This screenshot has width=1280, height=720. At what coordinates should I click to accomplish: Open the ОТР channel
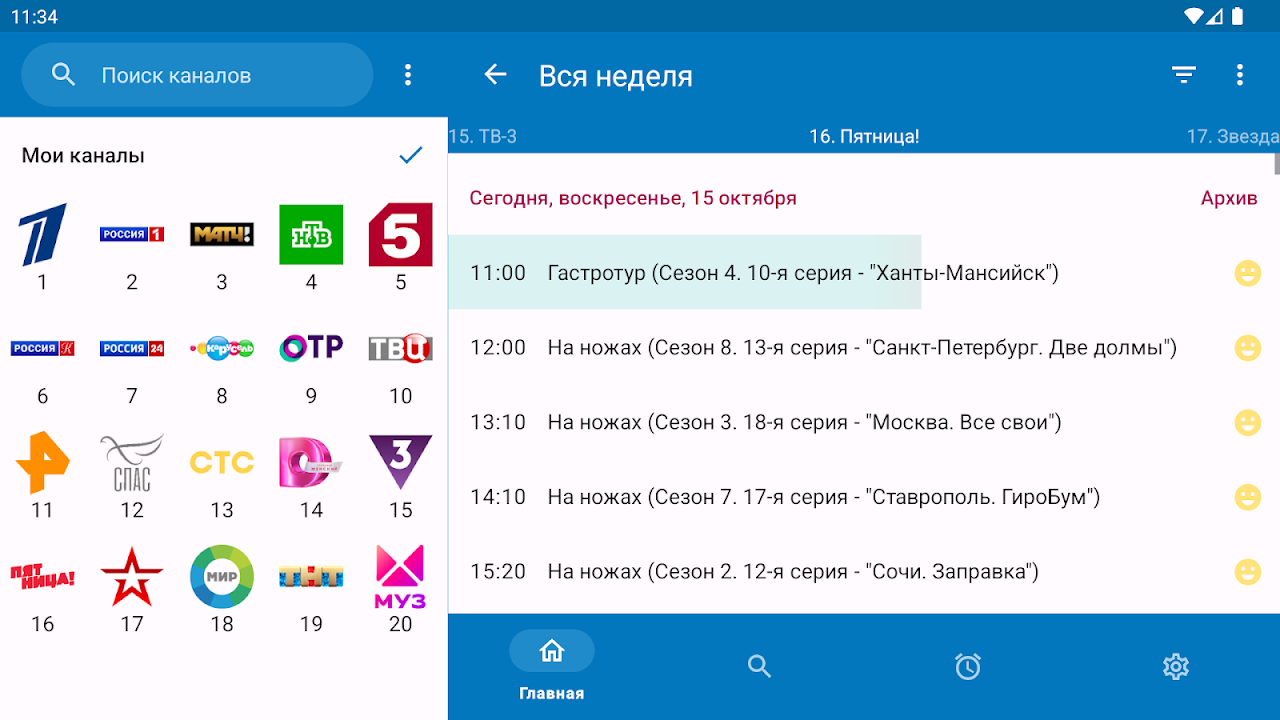311,348
